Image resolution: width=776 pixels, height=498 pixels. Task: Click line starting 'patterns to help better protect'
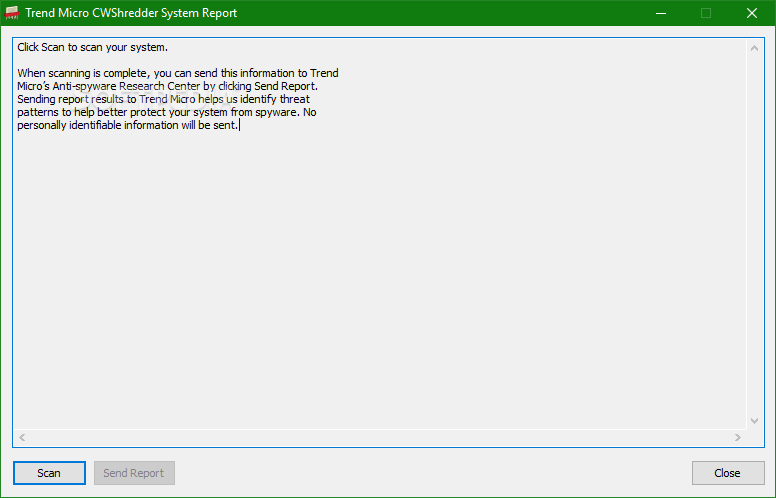pos(167,112)
